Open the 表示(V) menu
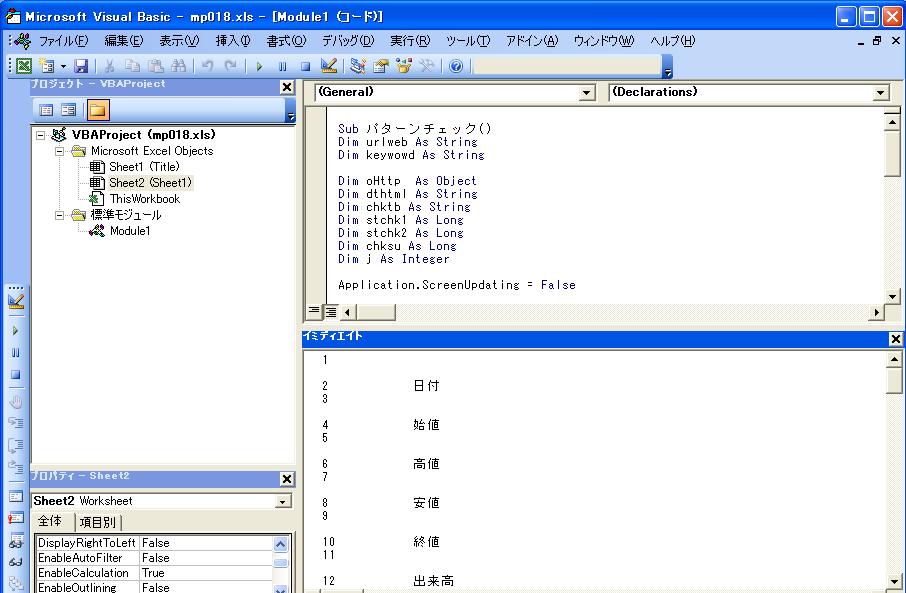Viewport: 906px width, 593px height. click(x=179, y=41)
